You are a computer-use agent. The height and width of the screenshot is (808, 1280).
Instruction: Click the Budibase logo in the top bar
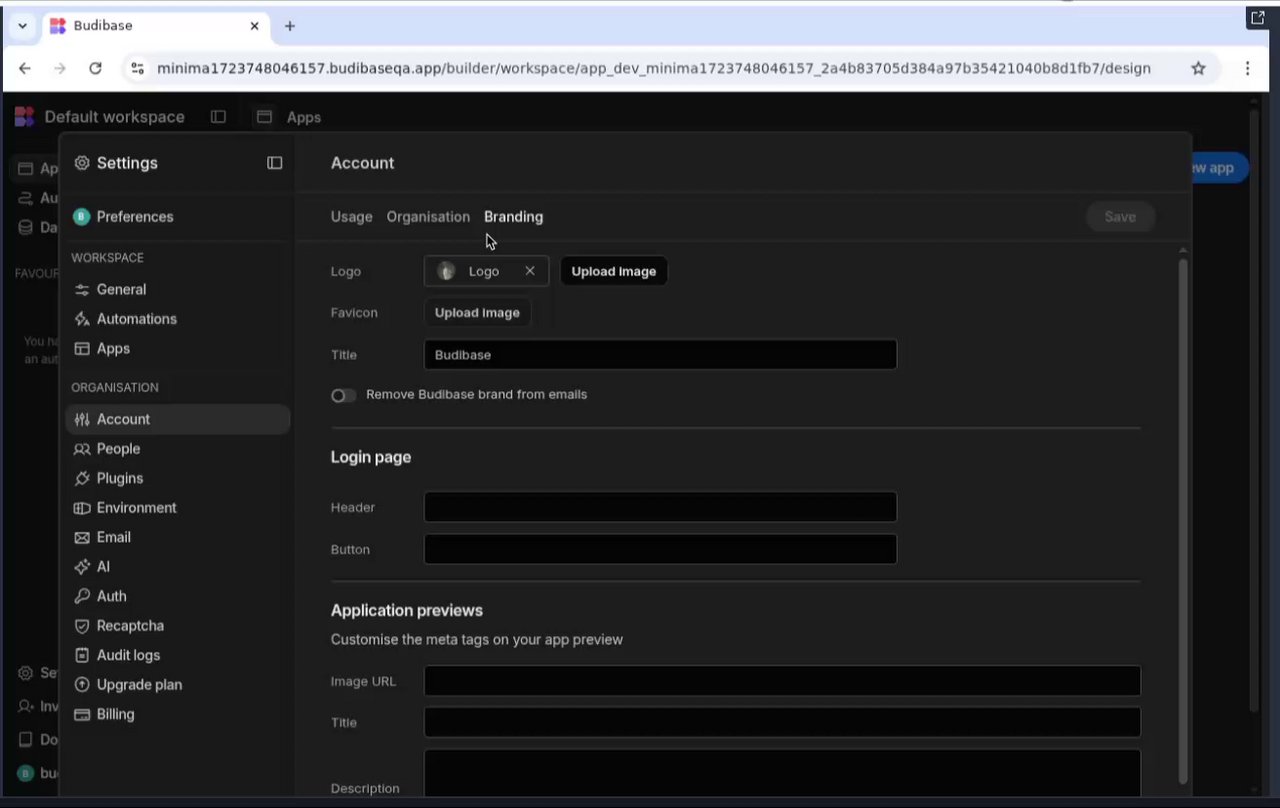point(24,117)
